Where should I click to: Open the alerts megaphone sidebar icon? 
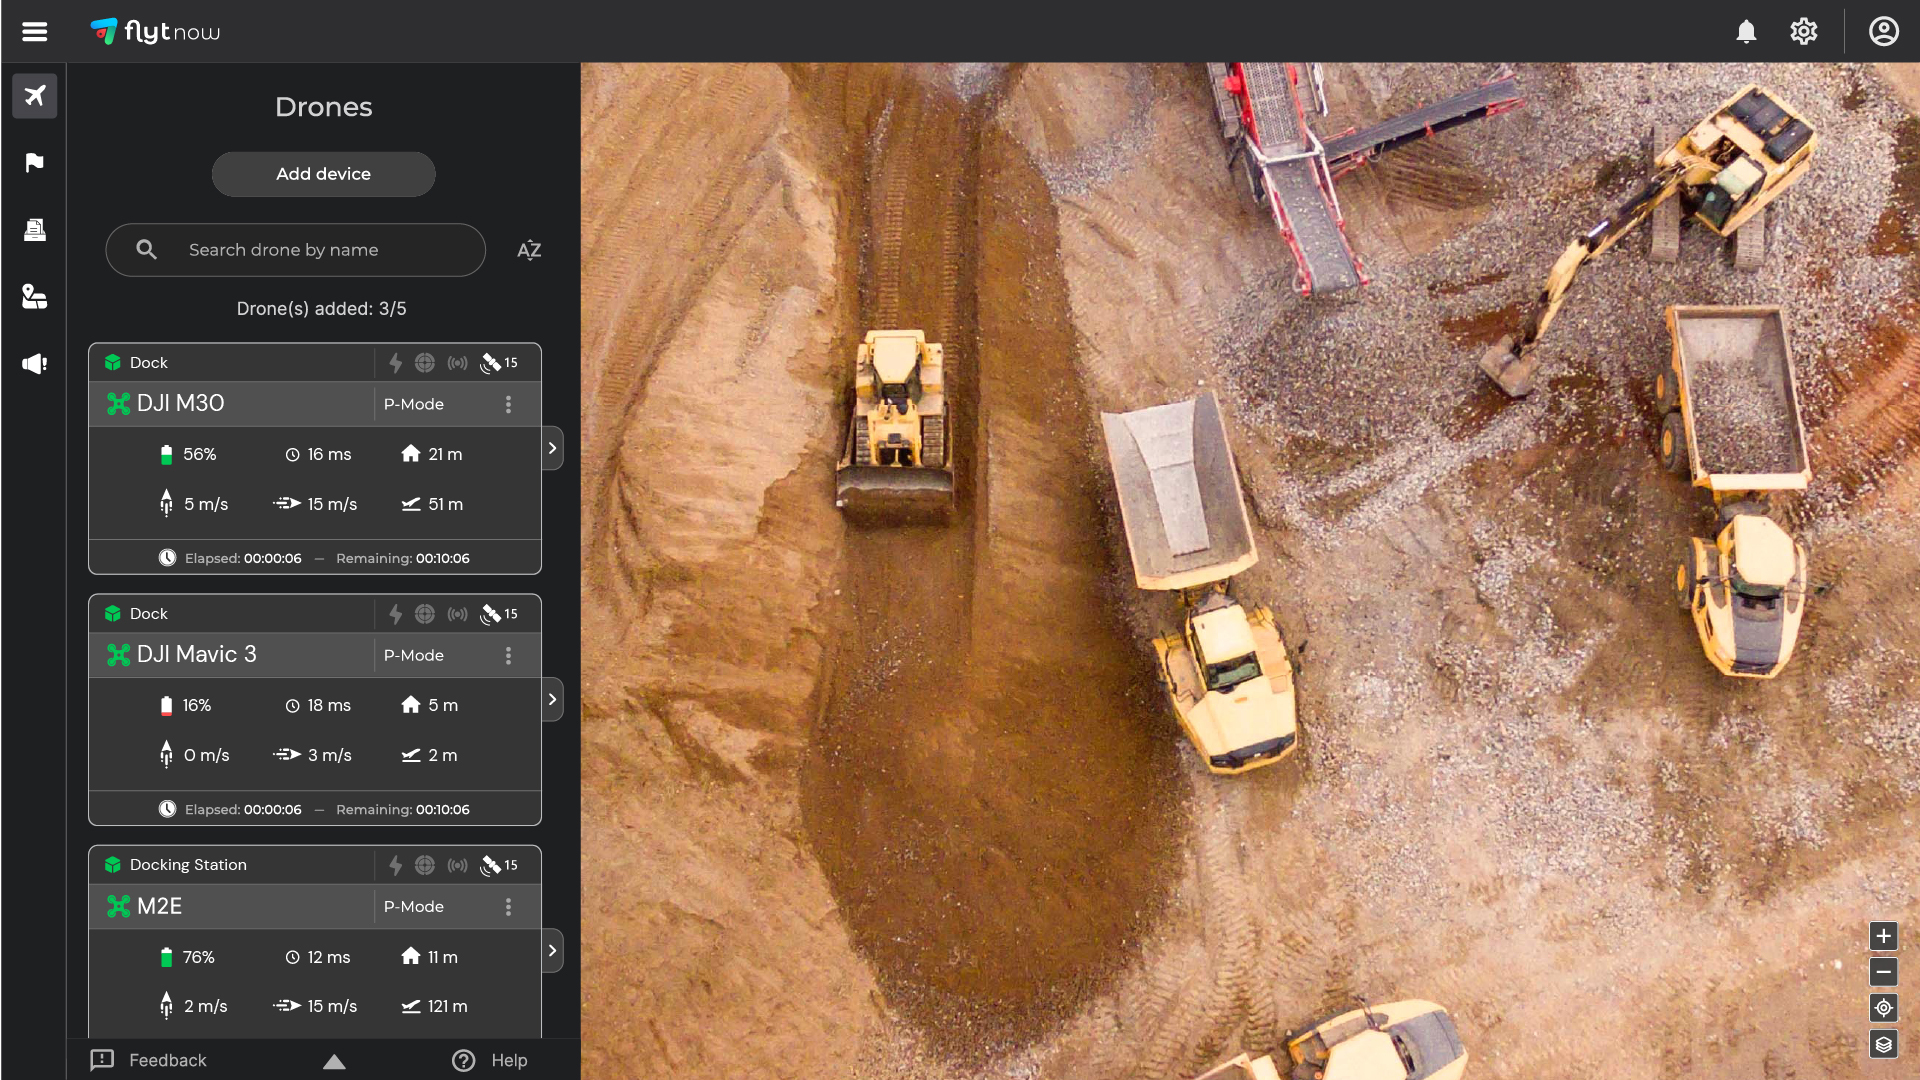coord(35,364)
